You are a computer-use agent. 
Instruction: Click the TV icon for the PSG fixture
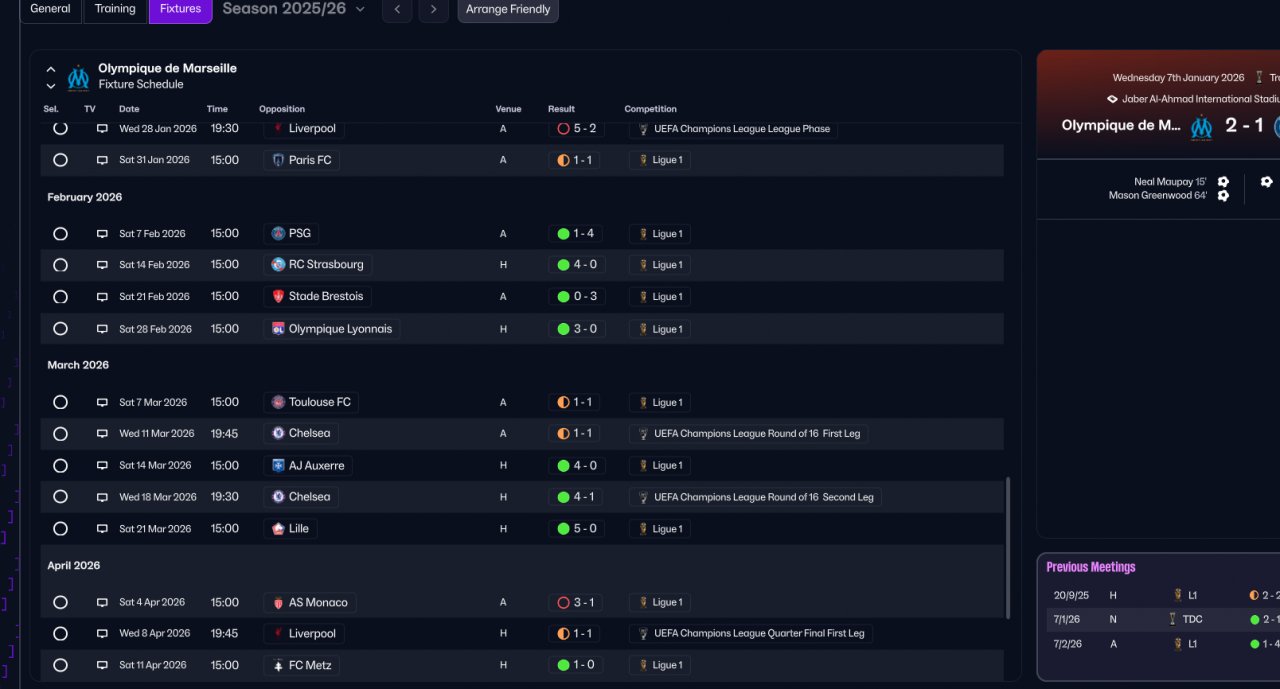click(102, 234)
